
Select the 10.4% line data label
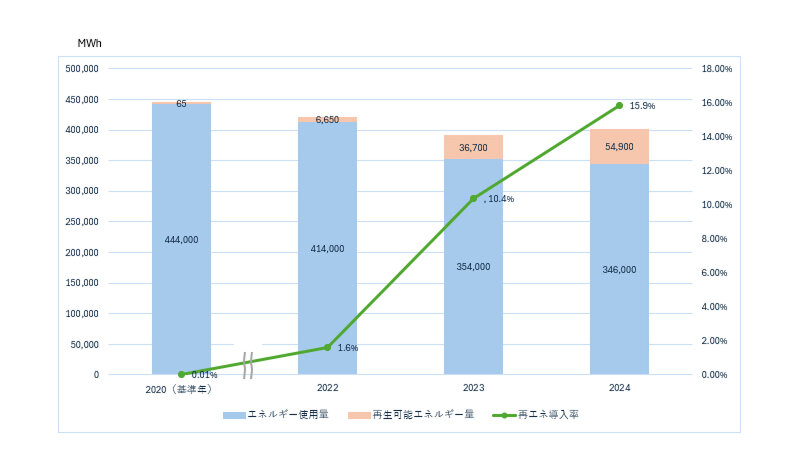[x=501, y=199]
